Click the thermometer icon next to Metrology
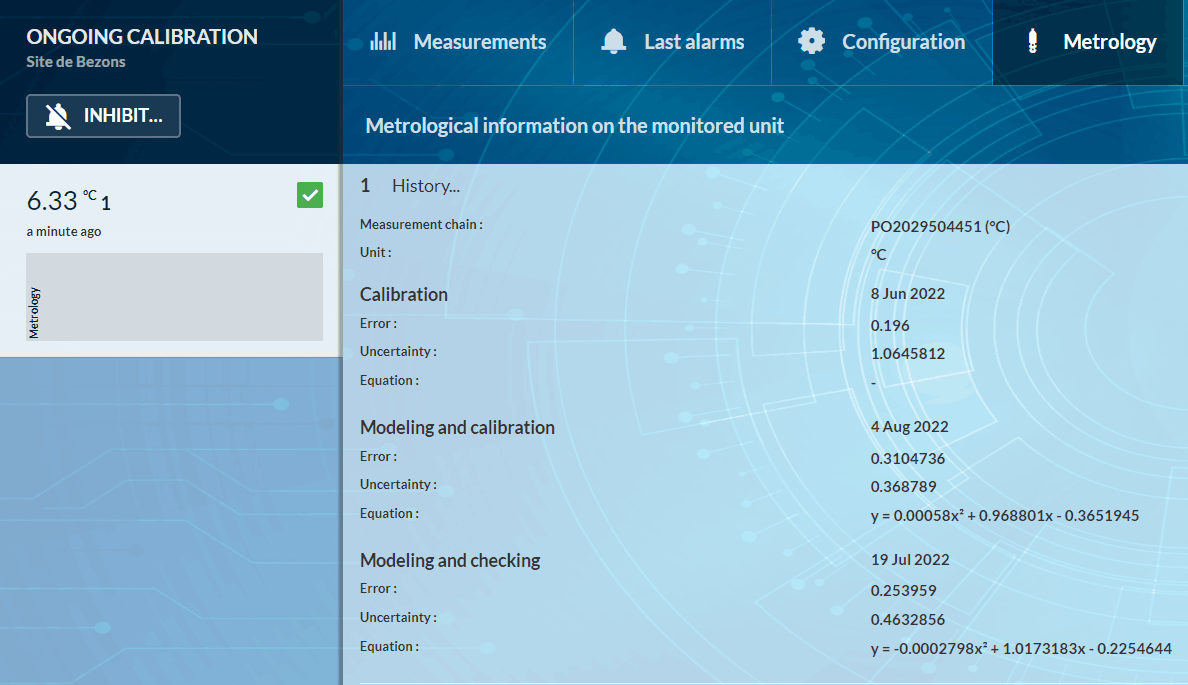Viewport: 1188px width, 685px height. [x=1032, y=41]
